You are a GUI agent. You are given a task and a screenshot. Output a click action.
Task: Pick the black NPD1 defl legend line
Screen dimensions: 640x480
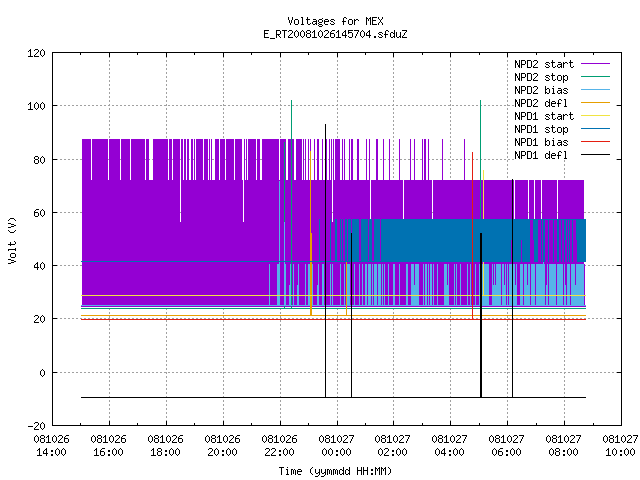click(x=596, y=155)
